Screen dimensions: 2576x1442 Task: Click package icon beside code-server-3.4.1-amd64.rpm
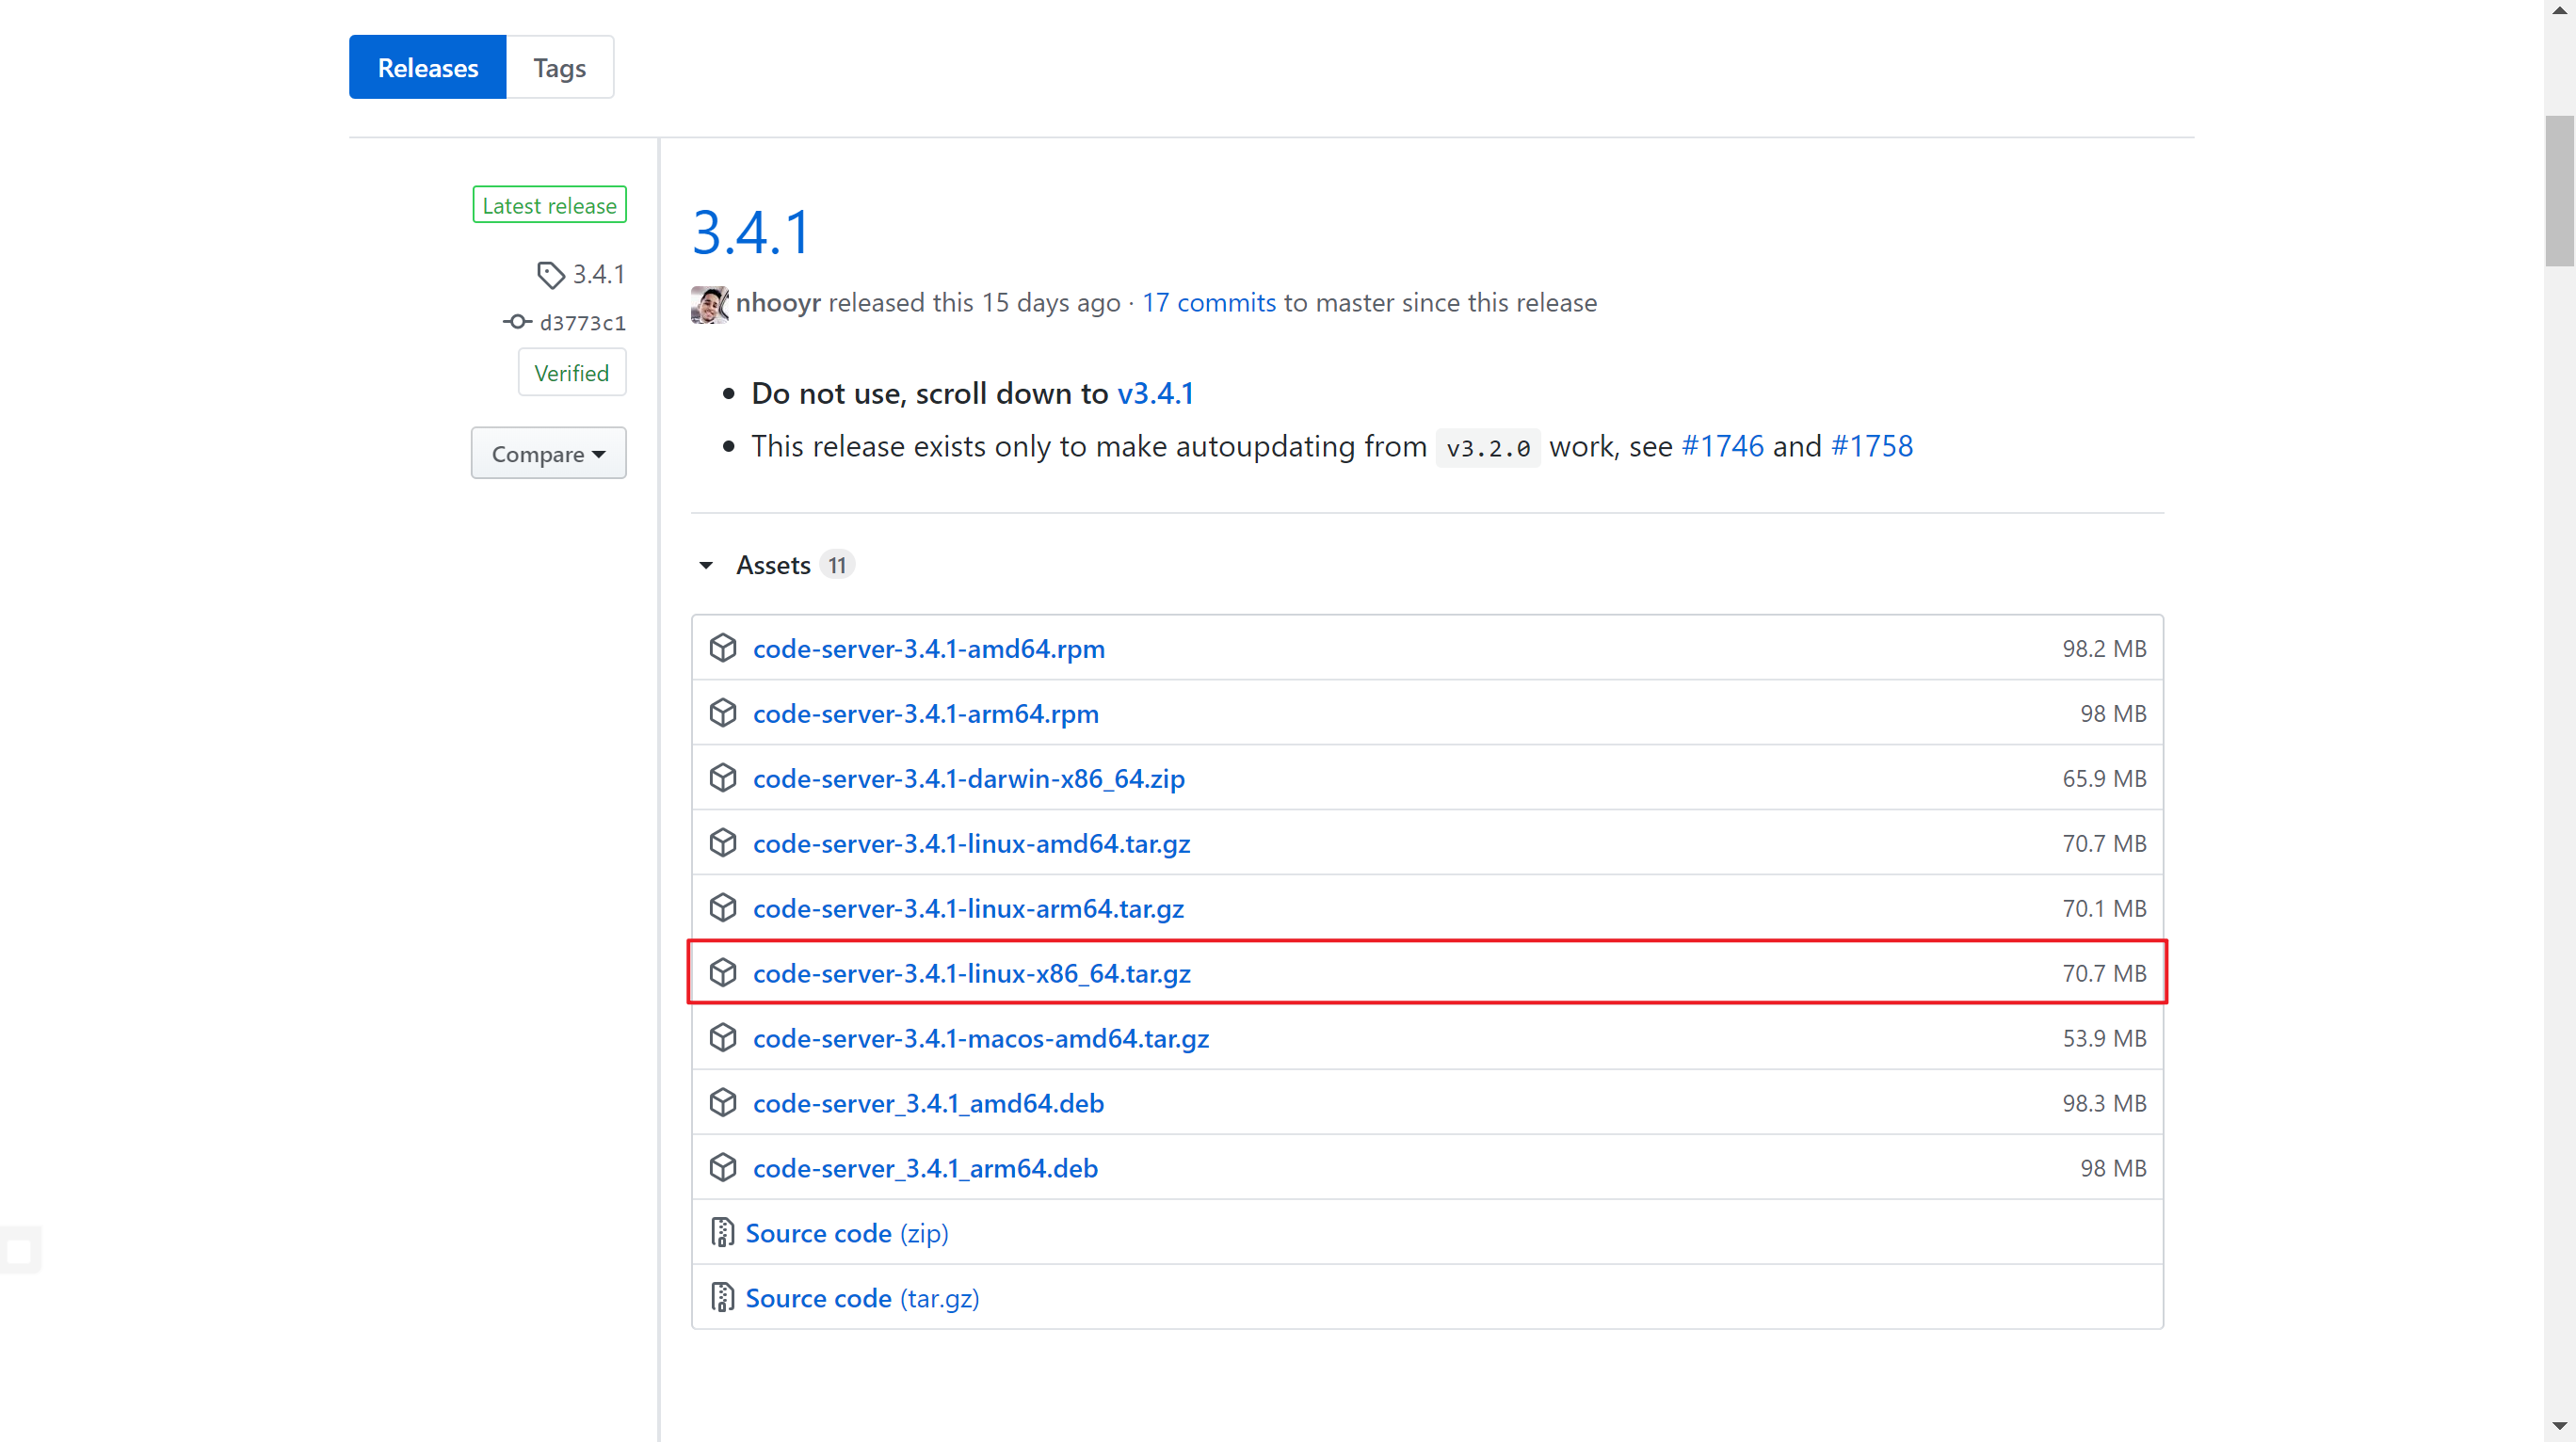tap(723, 648)
